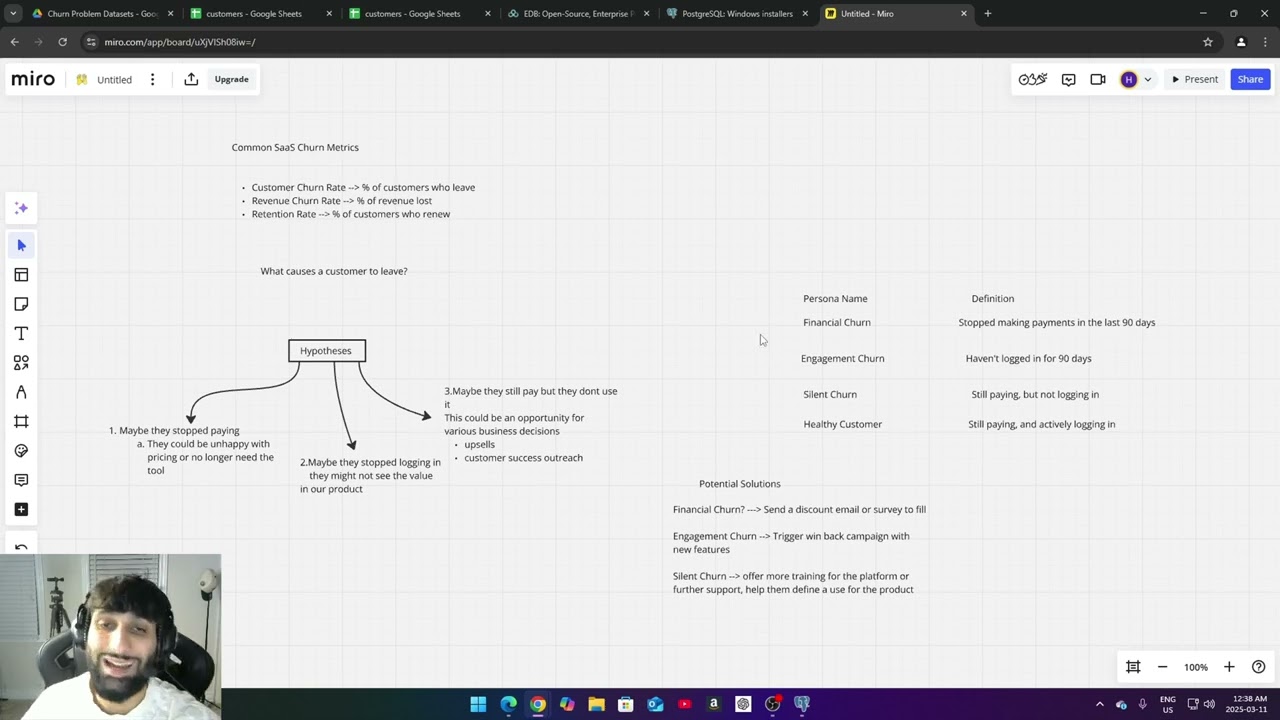The width and height of the screenshot is (1280, 720).
Task: Open the shapes and lines tool
Action: click(x=21, y=362)
